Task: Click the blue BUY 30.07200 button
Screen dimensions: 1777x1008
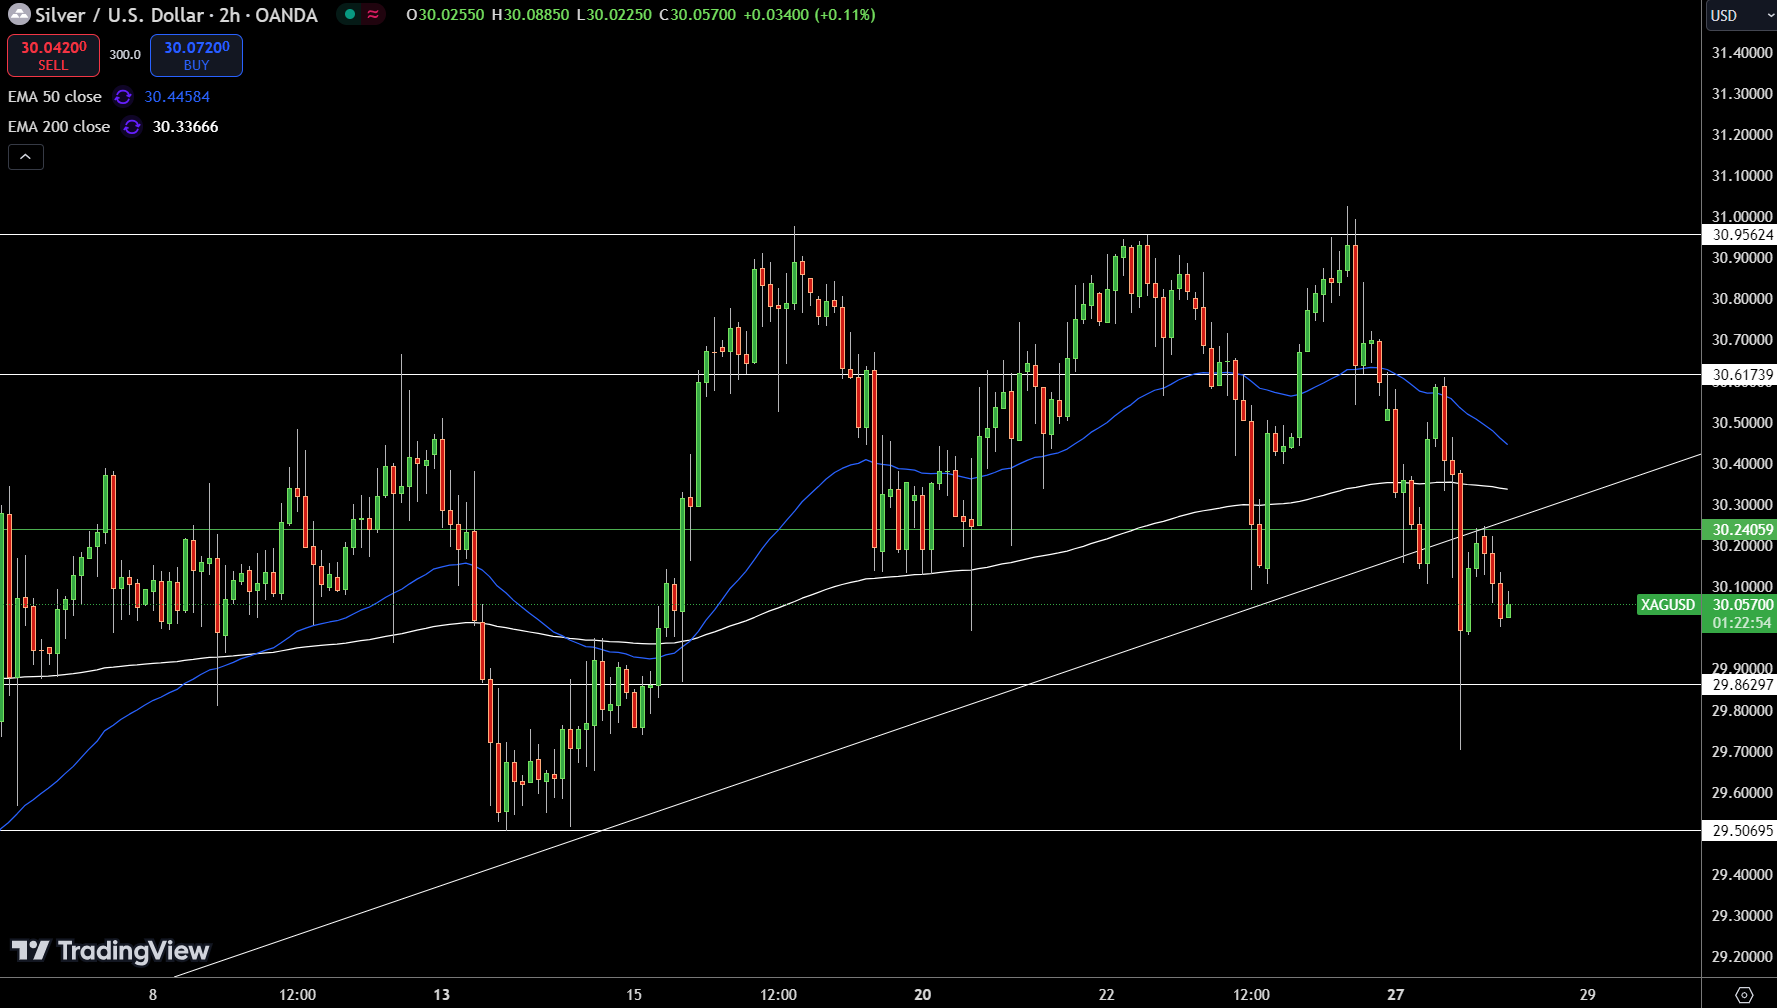Action: click(196, 55)
